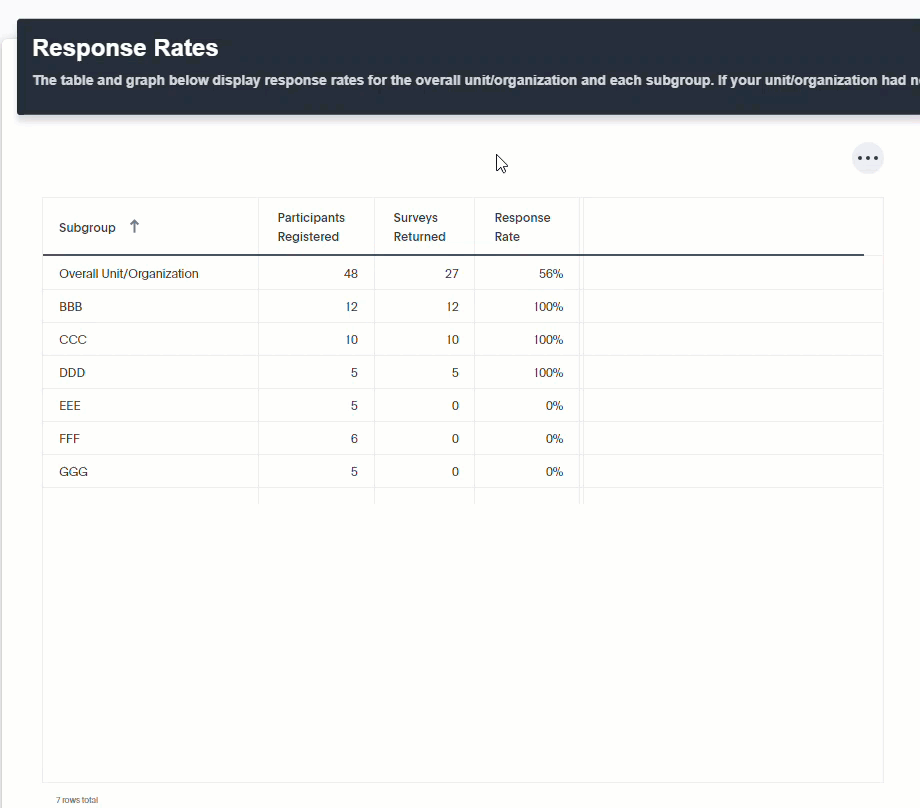
Task: Click the 7 rows total label
Action: pyautogui.click(x=77, y=800)
